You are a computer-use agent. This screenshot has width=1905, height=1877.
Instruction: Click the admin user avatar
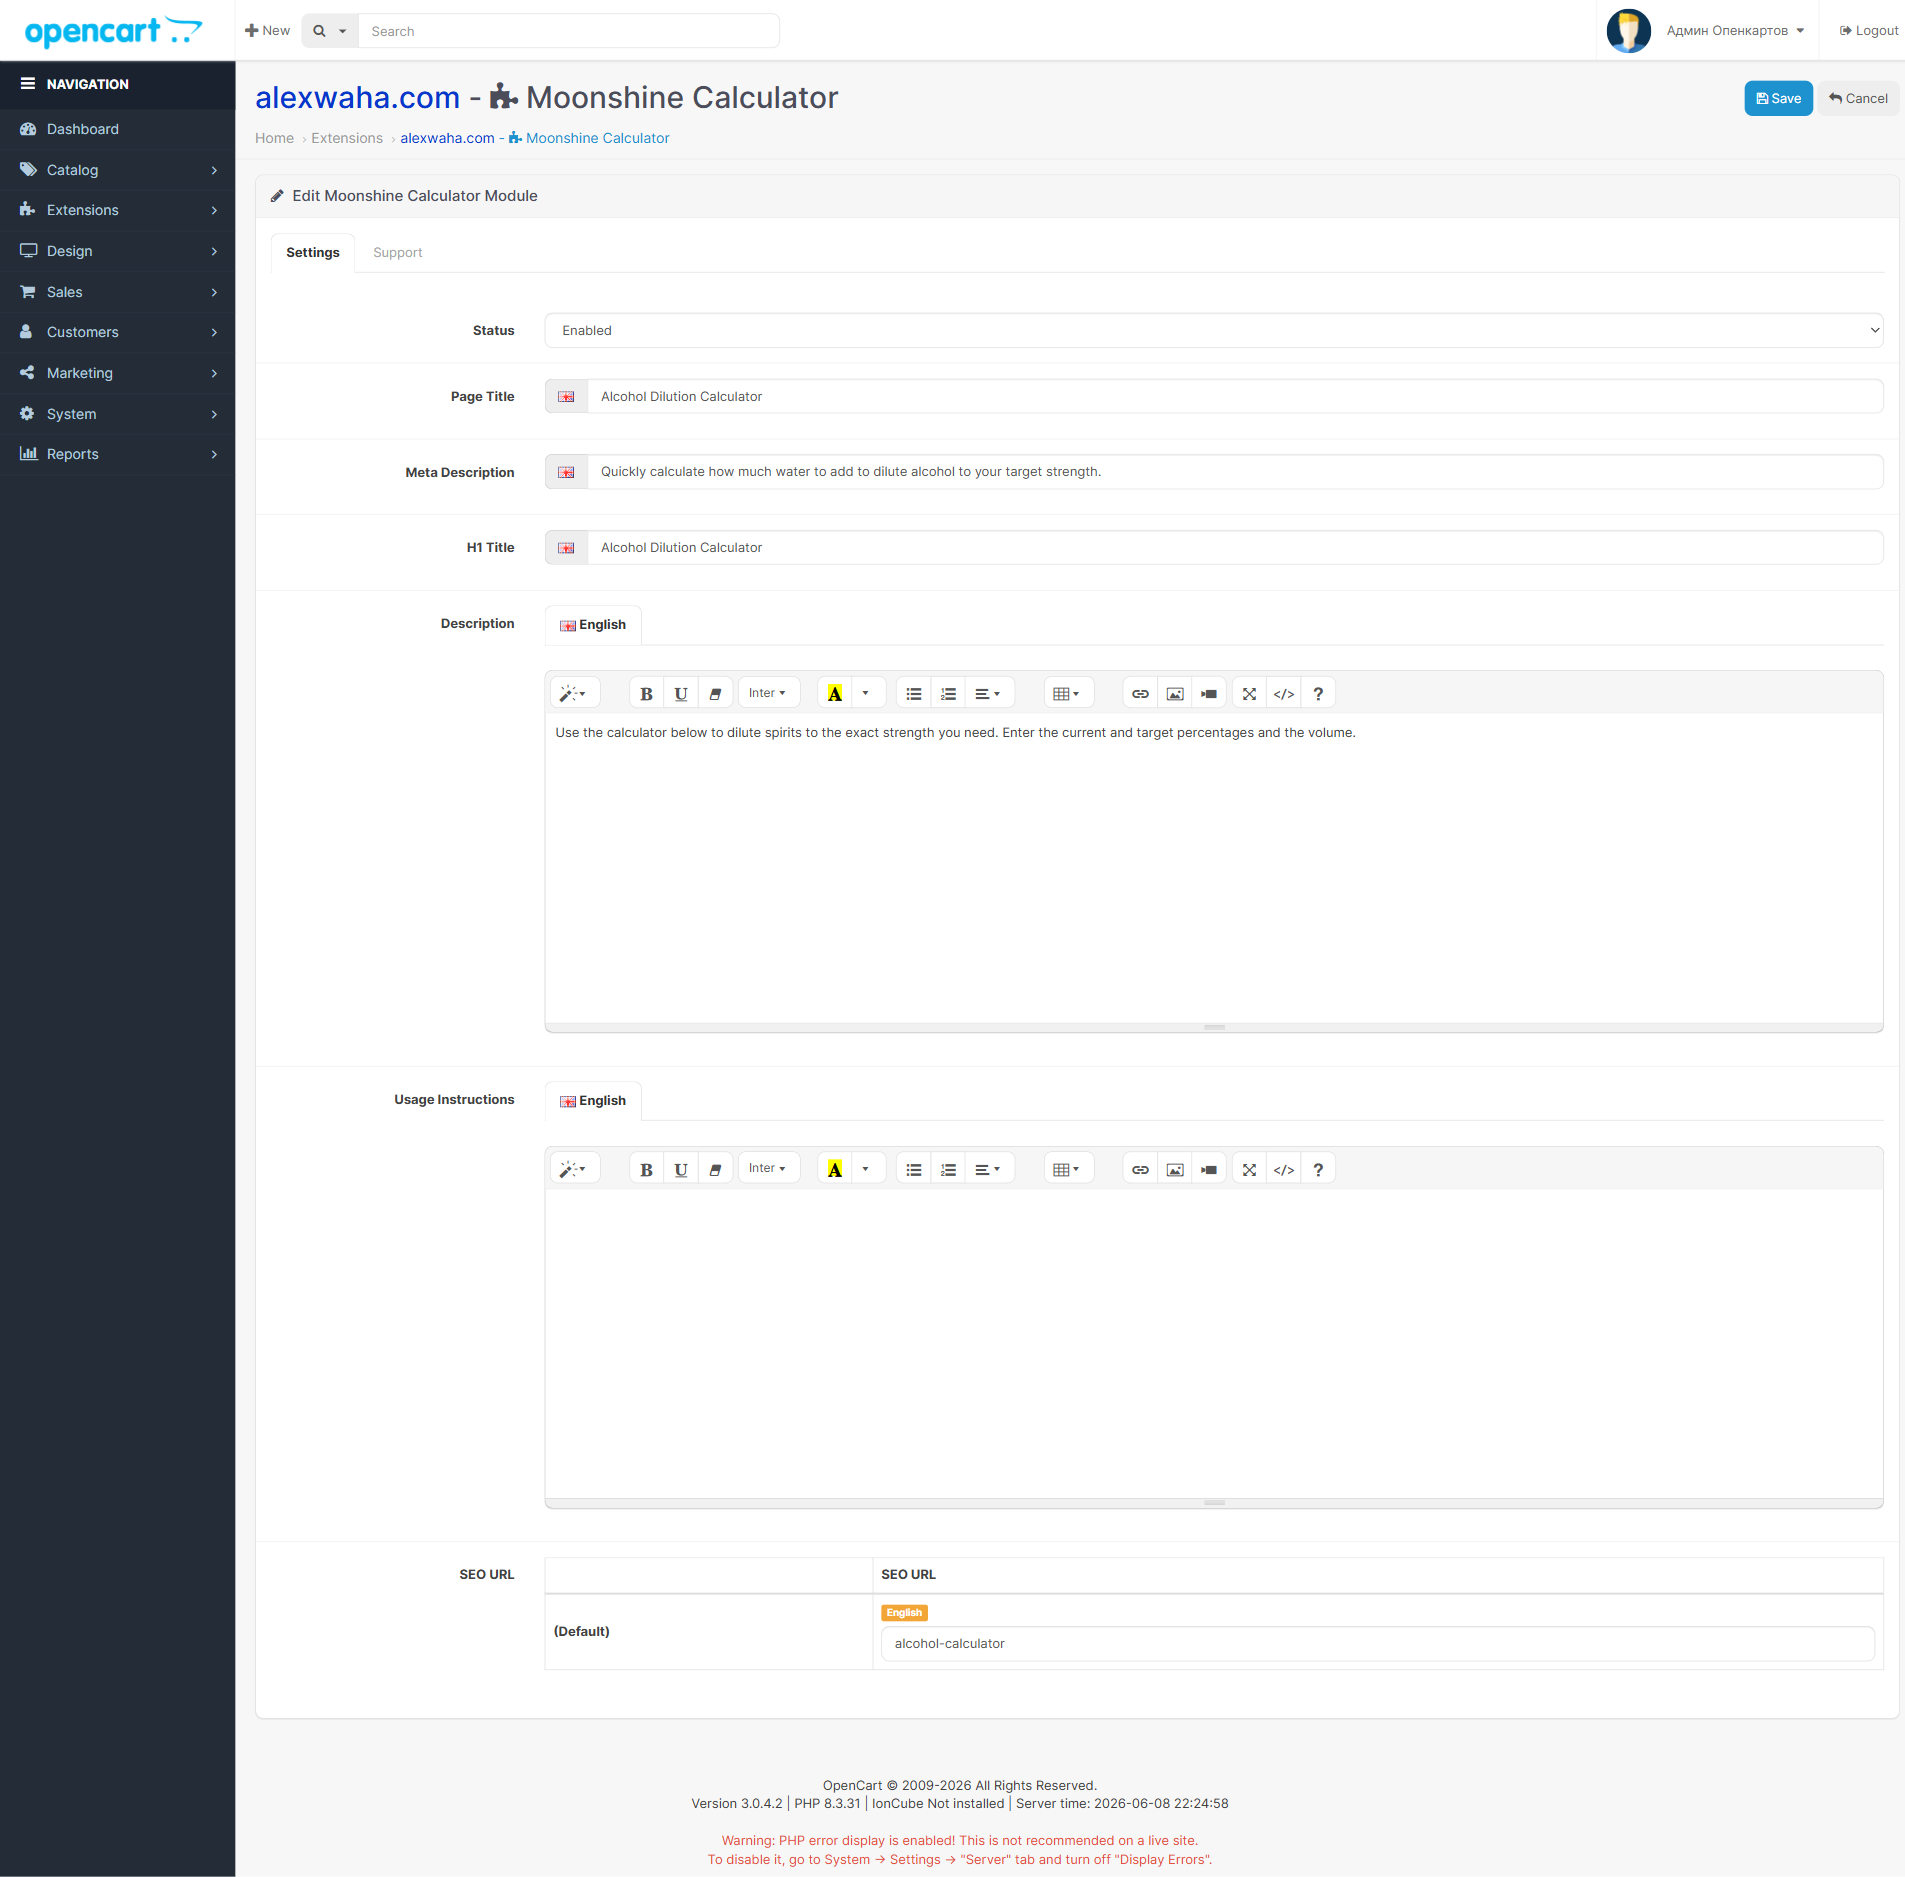[x=1628, y=31]
